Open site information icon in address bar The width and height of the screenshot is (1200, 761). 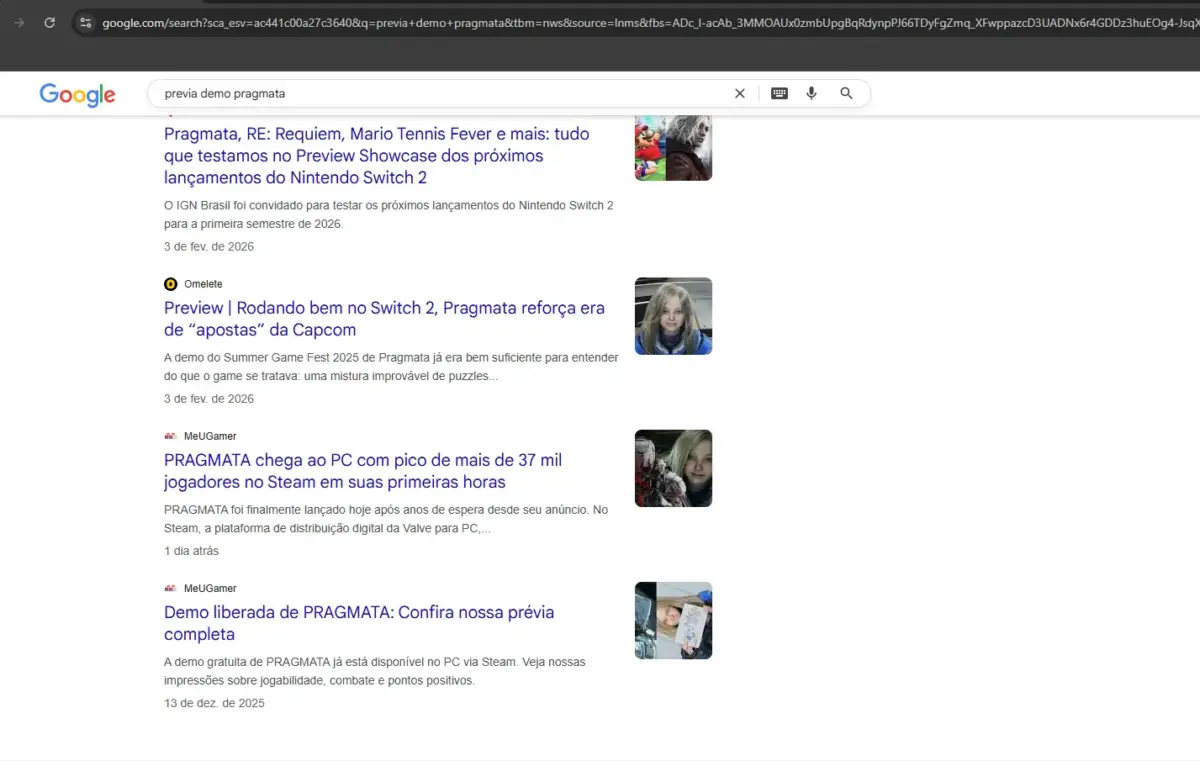tap(86, 22)
